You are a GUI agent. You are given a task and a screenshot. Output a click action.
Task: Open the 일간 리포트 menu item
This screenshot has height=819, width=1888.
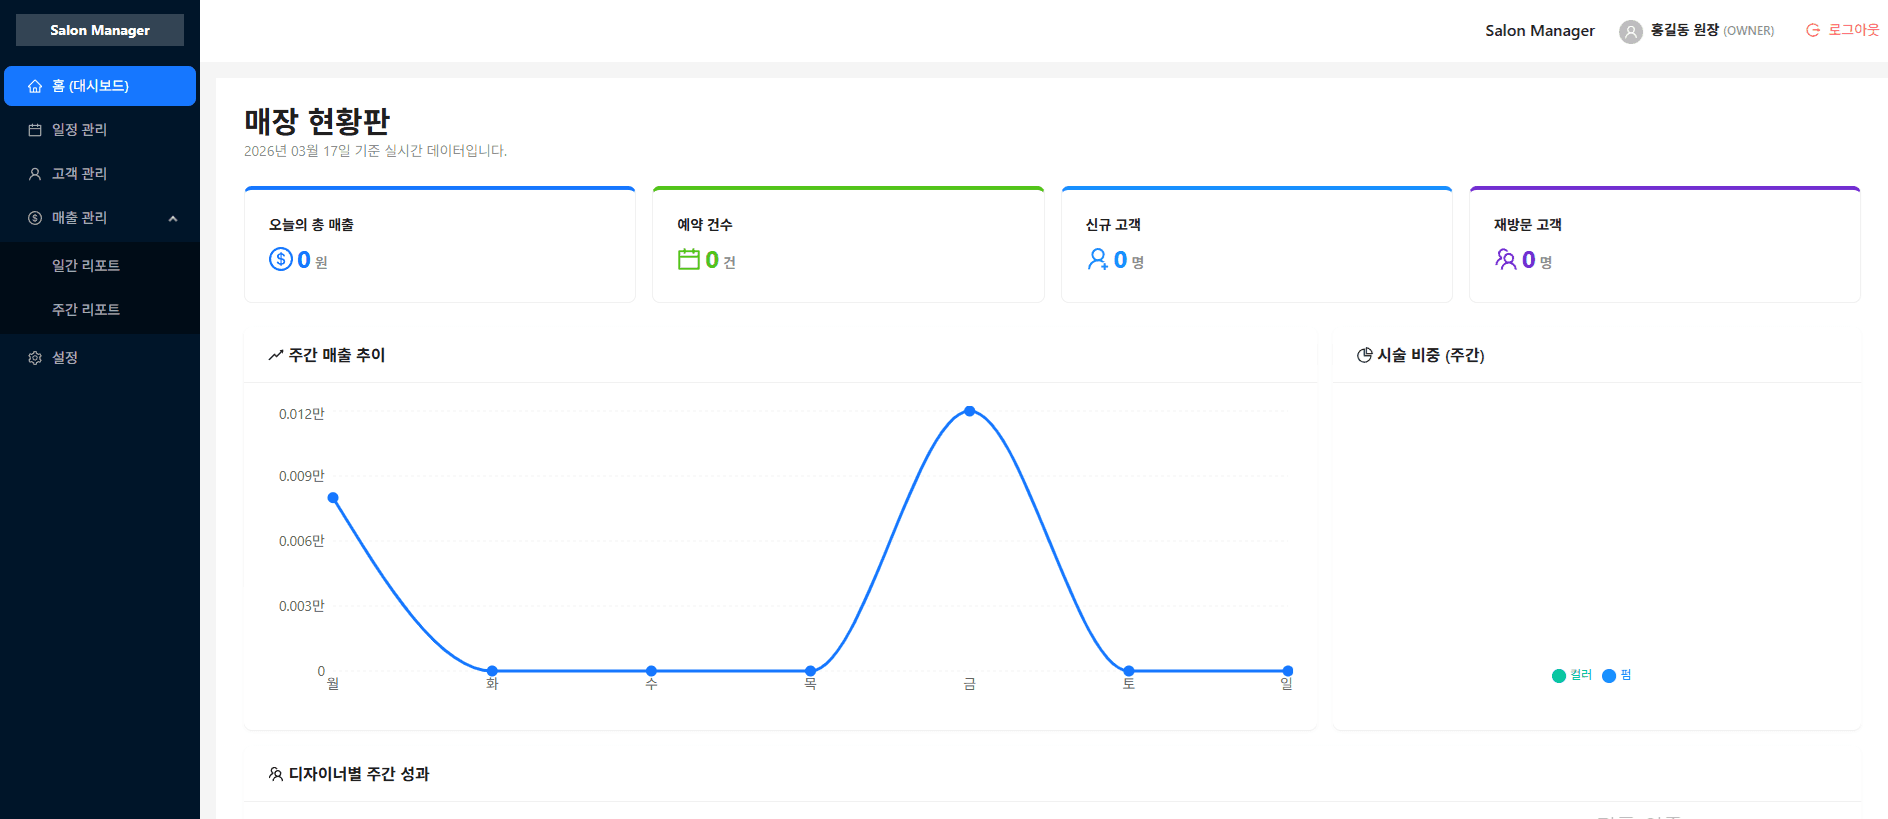click(86, 266)
